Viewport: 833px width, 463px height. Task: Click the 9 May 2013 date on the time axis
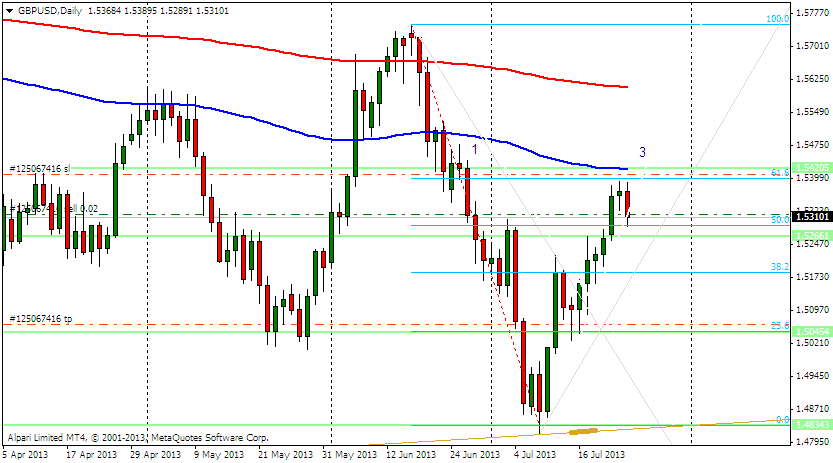click(219, 455)
